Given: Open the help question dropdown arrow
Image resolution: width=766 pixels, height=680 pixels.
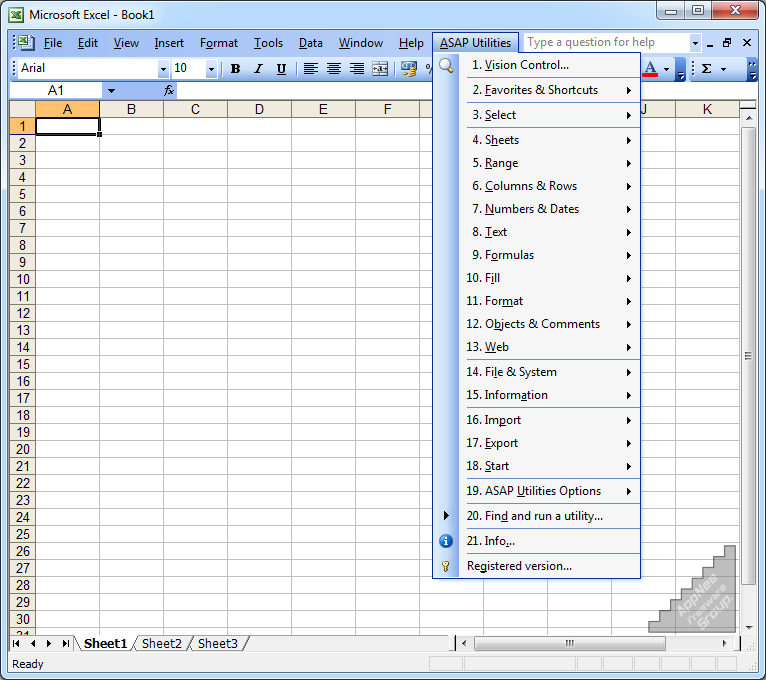Looking at the screenshot, I should click(x=695, y=43).
